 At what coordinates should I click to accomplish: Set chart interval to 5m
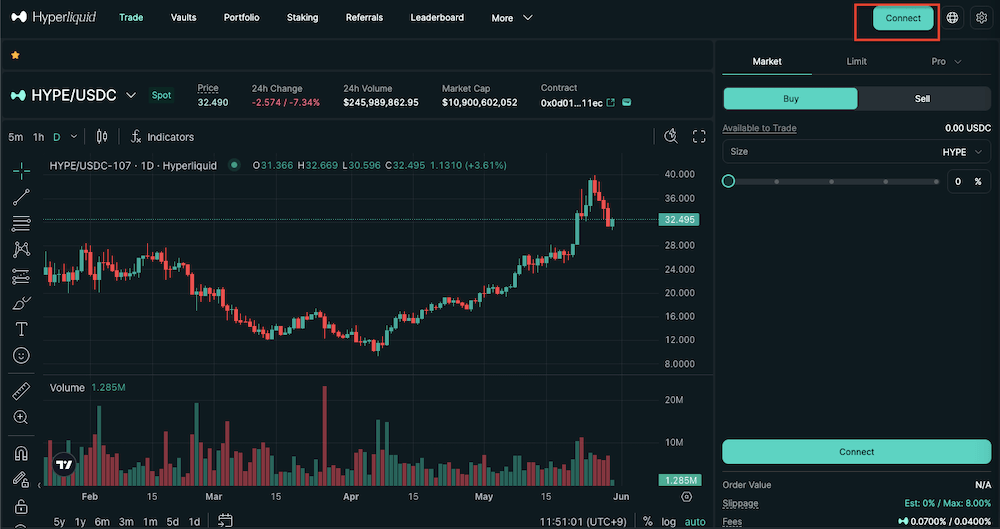click(x=15, y=137)
